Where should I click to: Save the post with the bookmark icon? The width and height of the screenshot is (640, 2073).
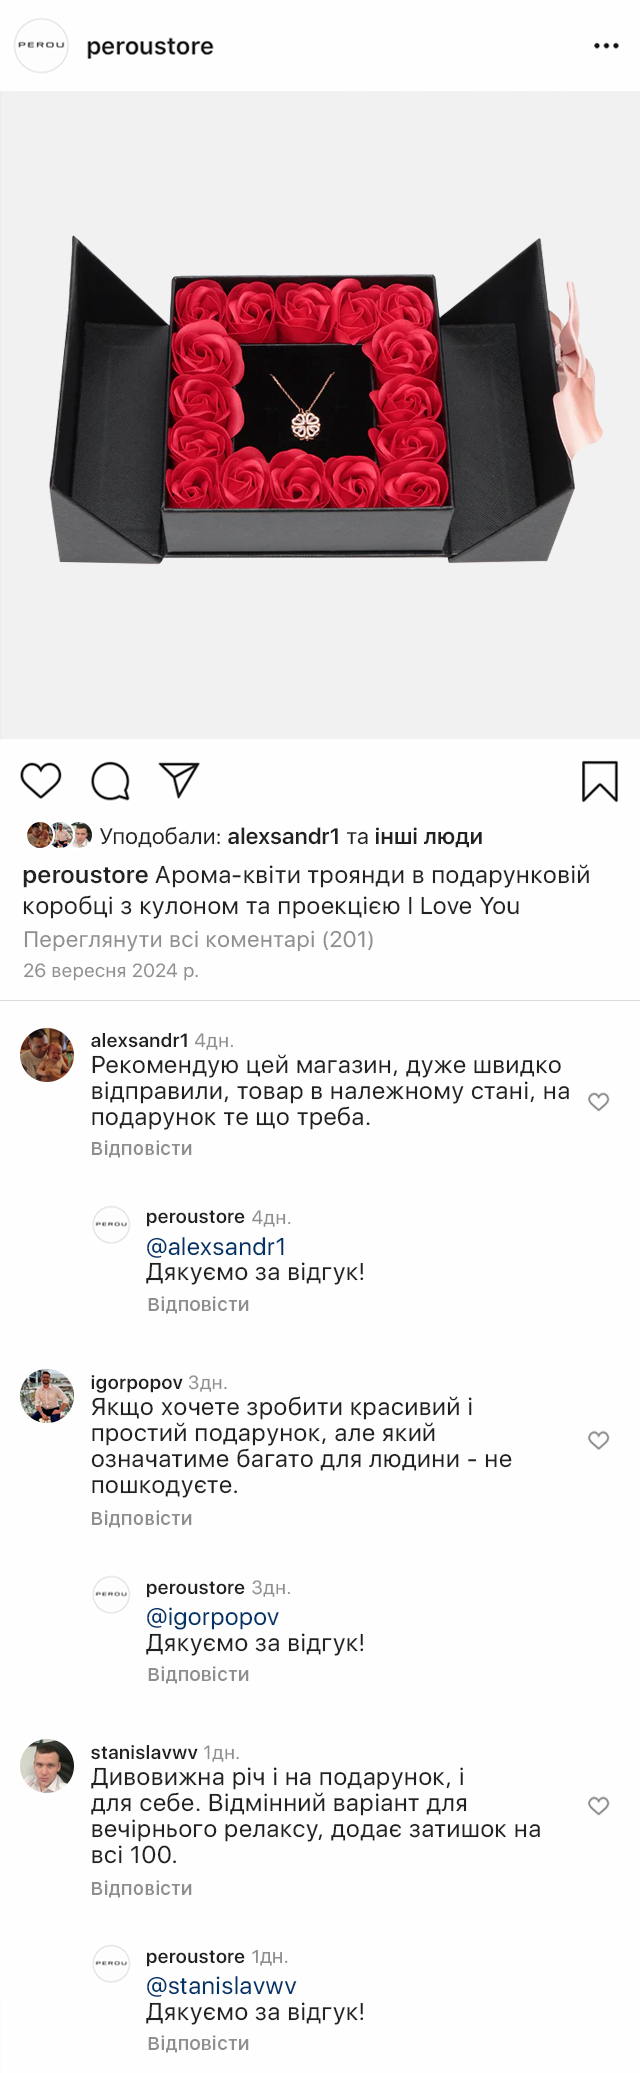(600, 781)
